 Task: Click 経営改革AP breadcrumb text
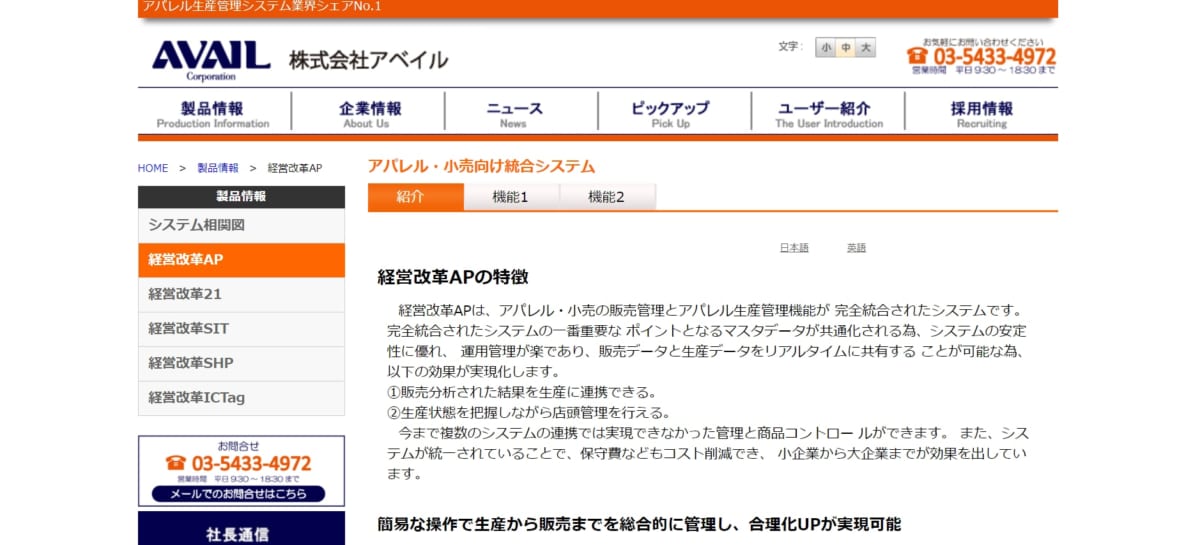click(x=294, y=168)
